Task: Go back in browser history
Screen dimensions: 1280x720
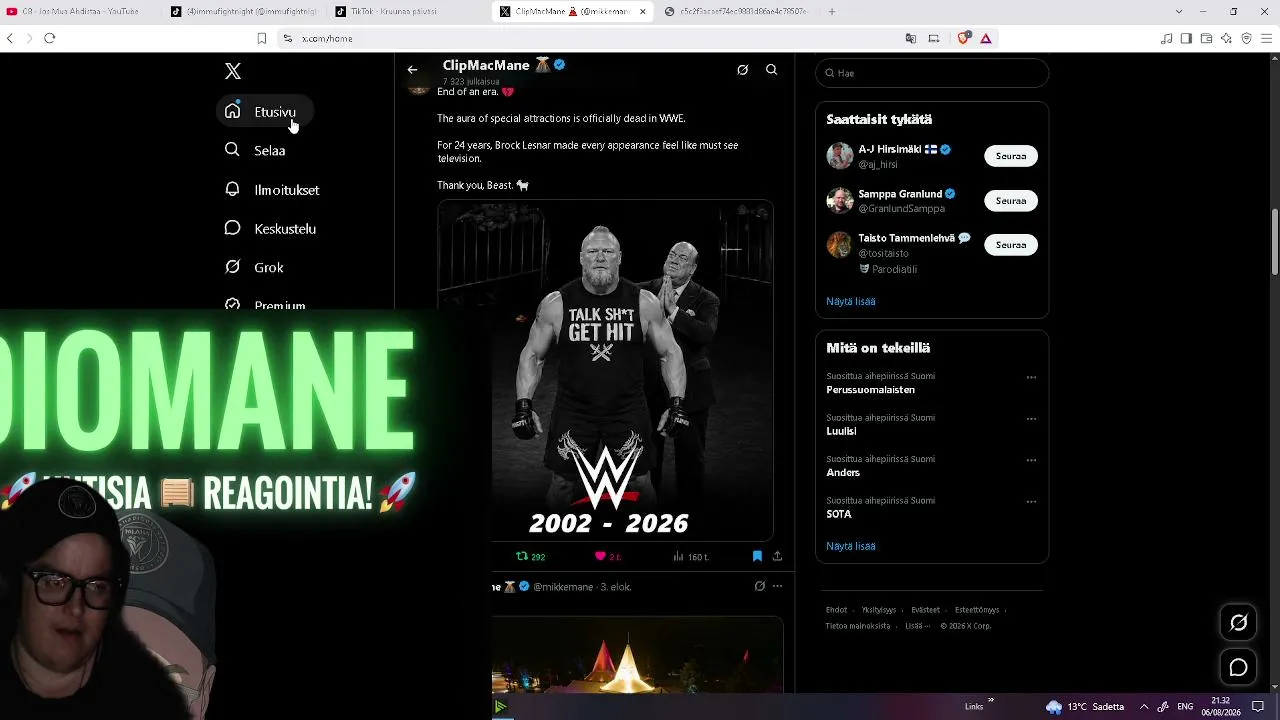Action: (x=10, y=38)
